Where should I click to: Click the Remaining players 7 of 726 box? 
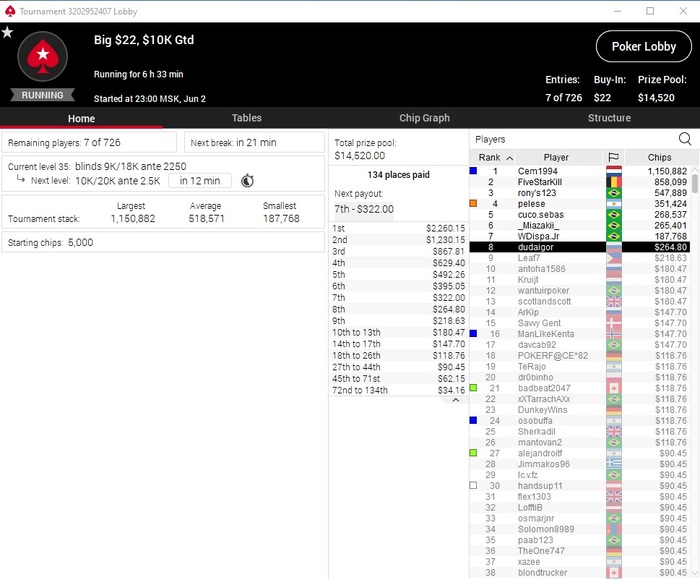pyautogui.click(x=89, y=142)
